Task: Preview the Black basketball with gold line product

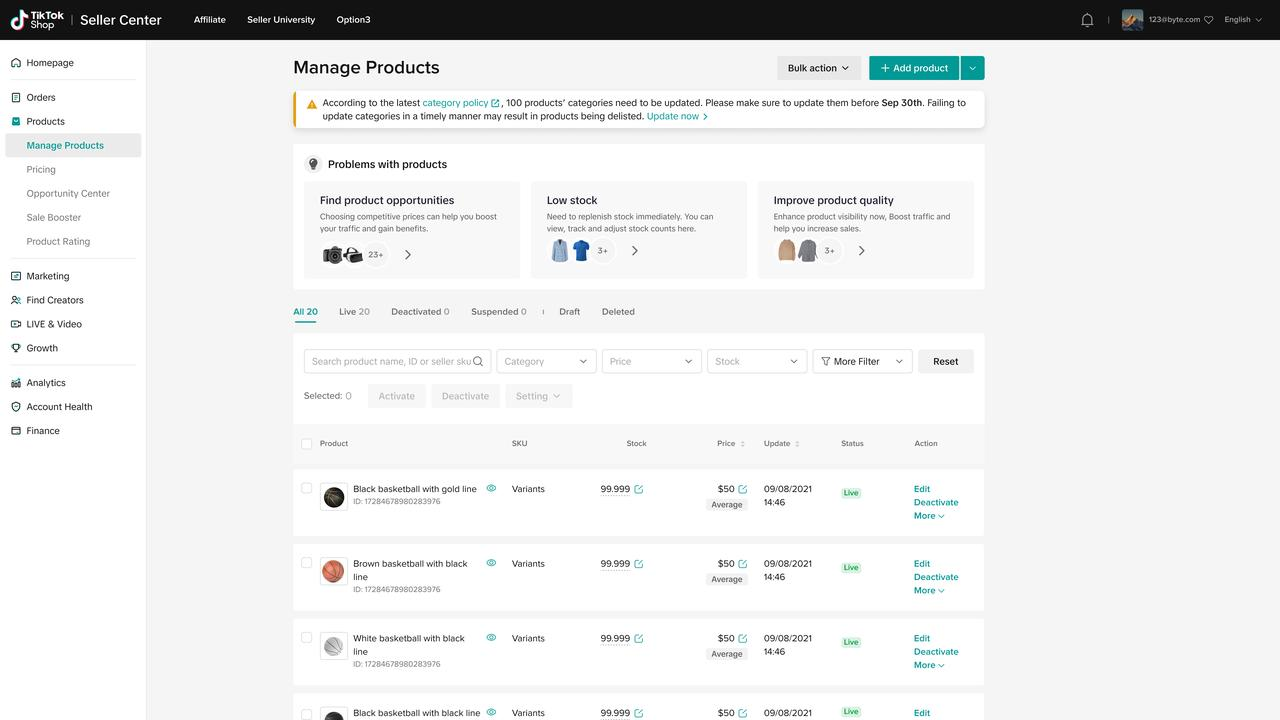Action: [x=491, y=488]
